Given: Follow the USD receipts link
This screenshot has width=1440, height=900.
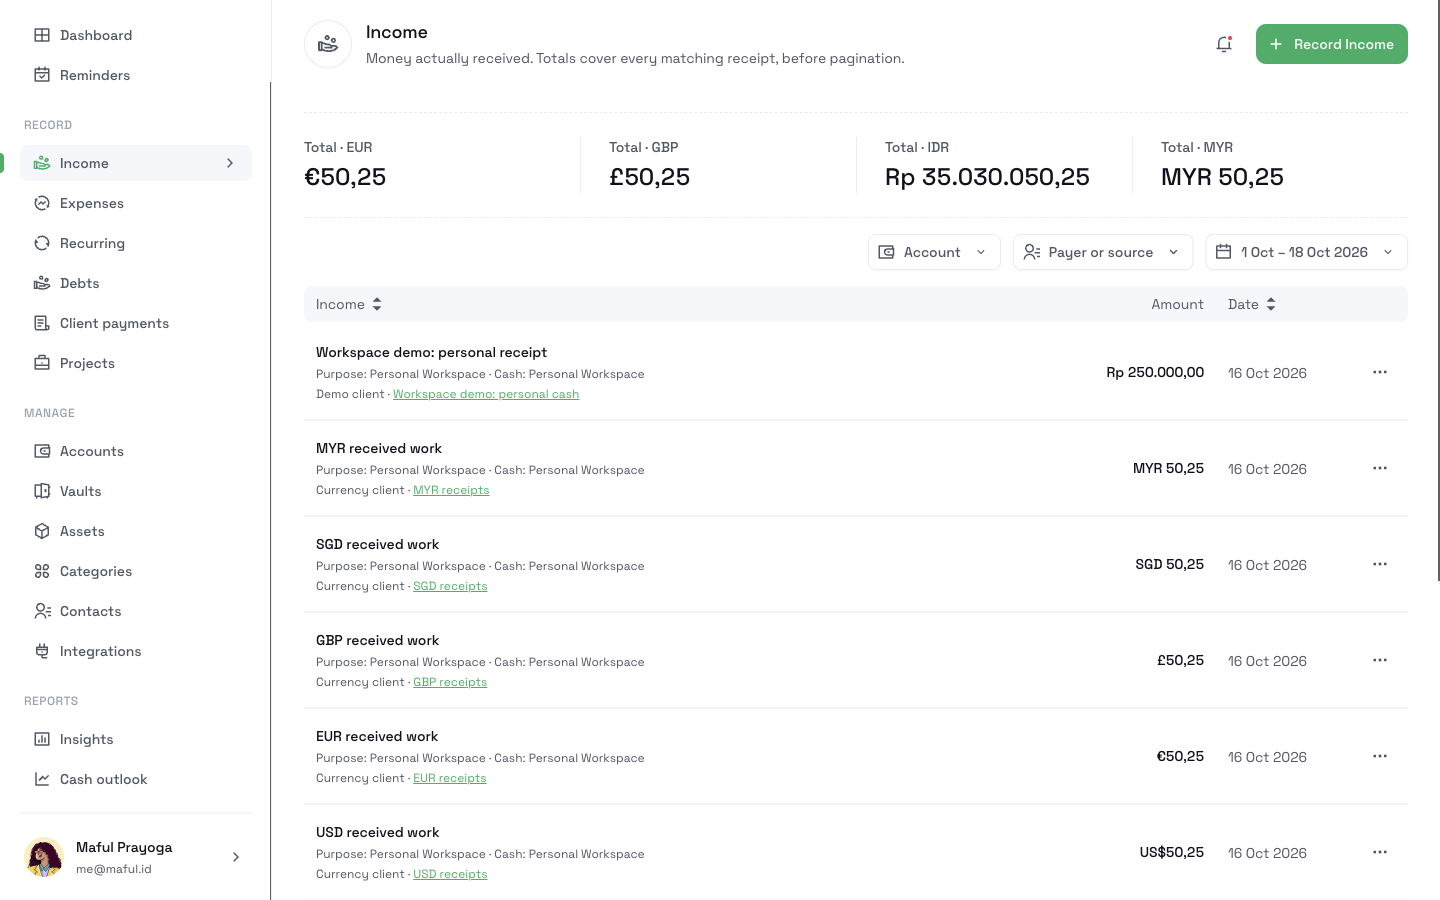Looking at the screenshot, I should (450, 874).
